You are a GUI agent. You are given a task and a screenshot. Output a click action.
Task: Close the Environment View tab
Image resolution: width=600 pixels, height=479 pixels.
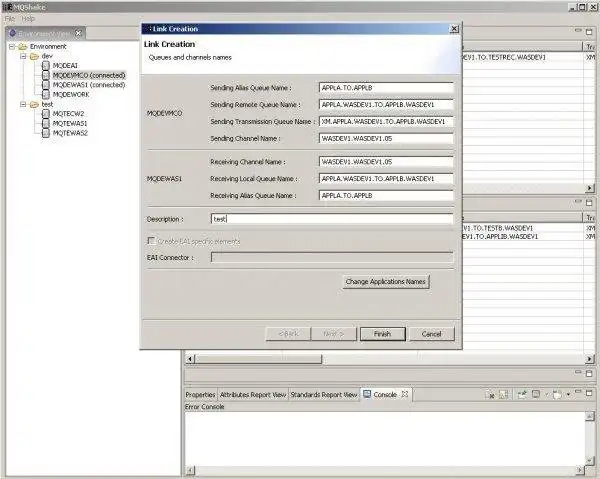click(x=78, y=33)
